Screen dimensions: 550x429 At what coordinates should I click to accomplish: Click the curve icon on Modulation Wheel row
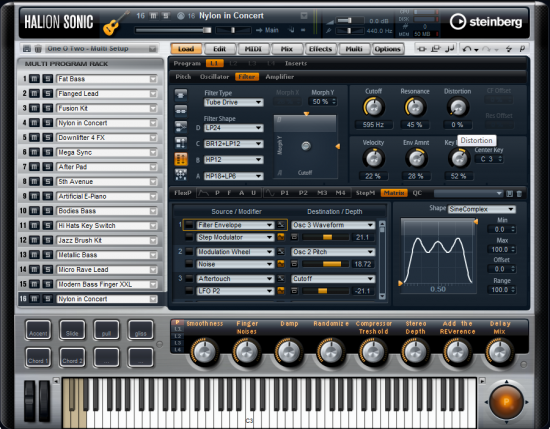click(281, 252)
